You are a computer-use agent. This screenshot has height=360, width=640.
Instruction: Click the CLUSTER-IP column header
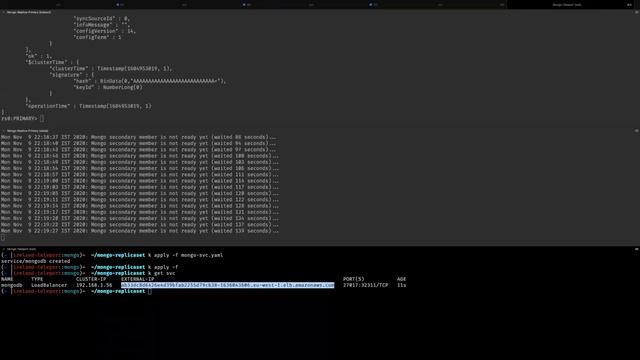(x=91, y=279)
